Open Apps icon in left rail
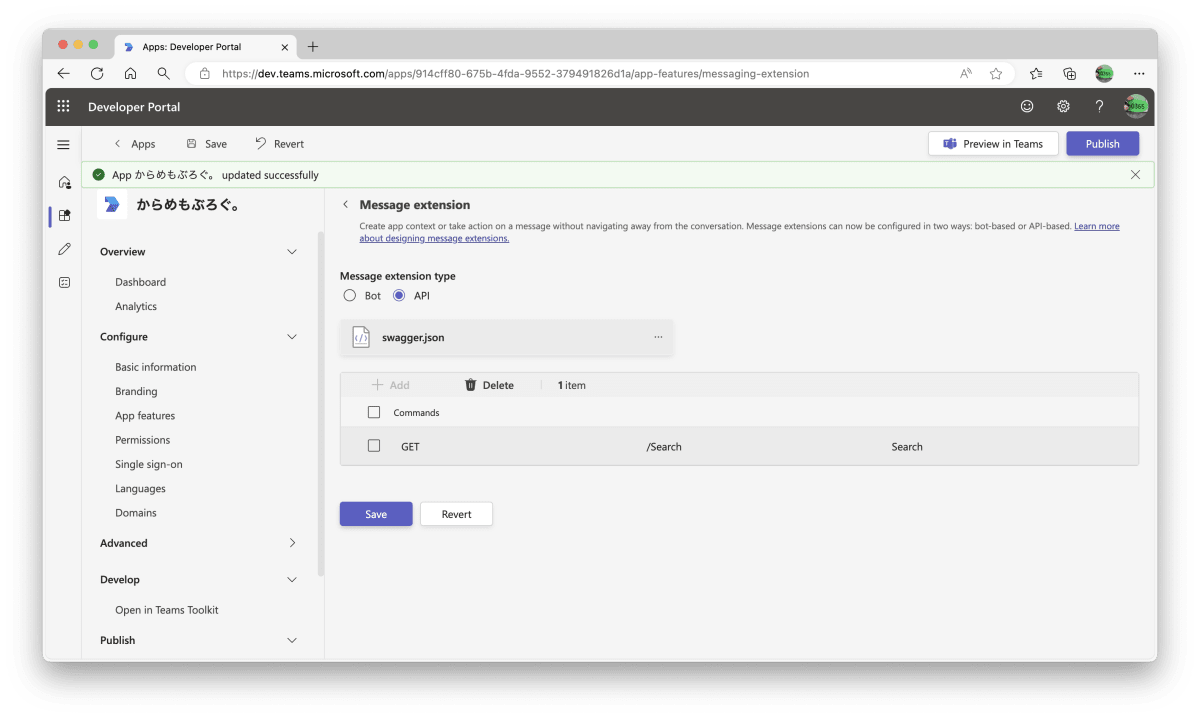 [x=64, y=215]
